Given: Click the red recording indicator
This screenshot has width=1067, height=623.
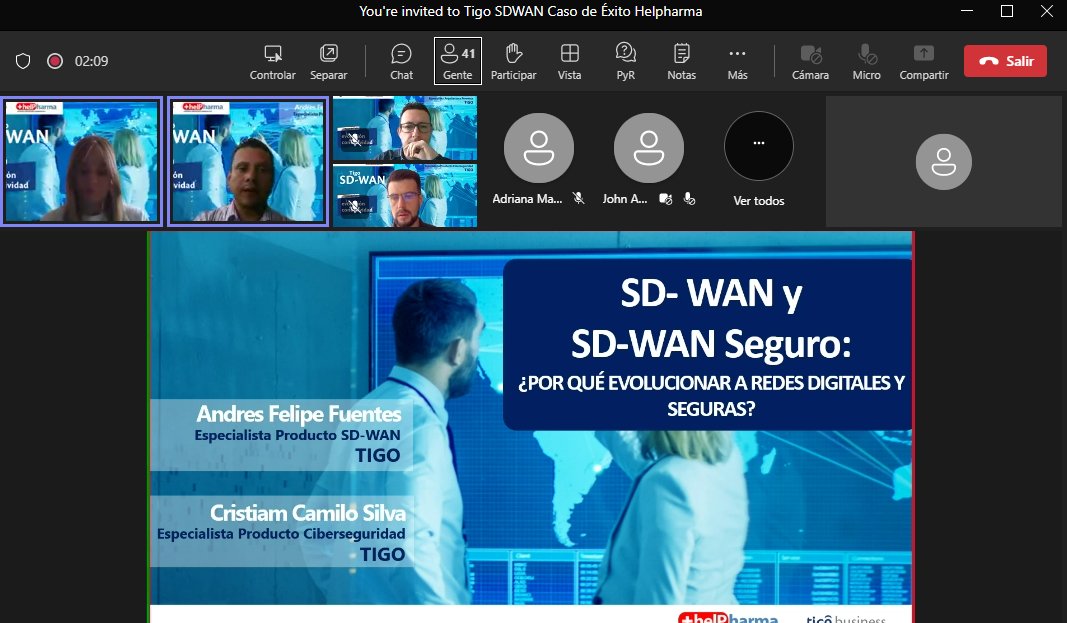Looking at the screenshot, I should [x=55, y=61].
